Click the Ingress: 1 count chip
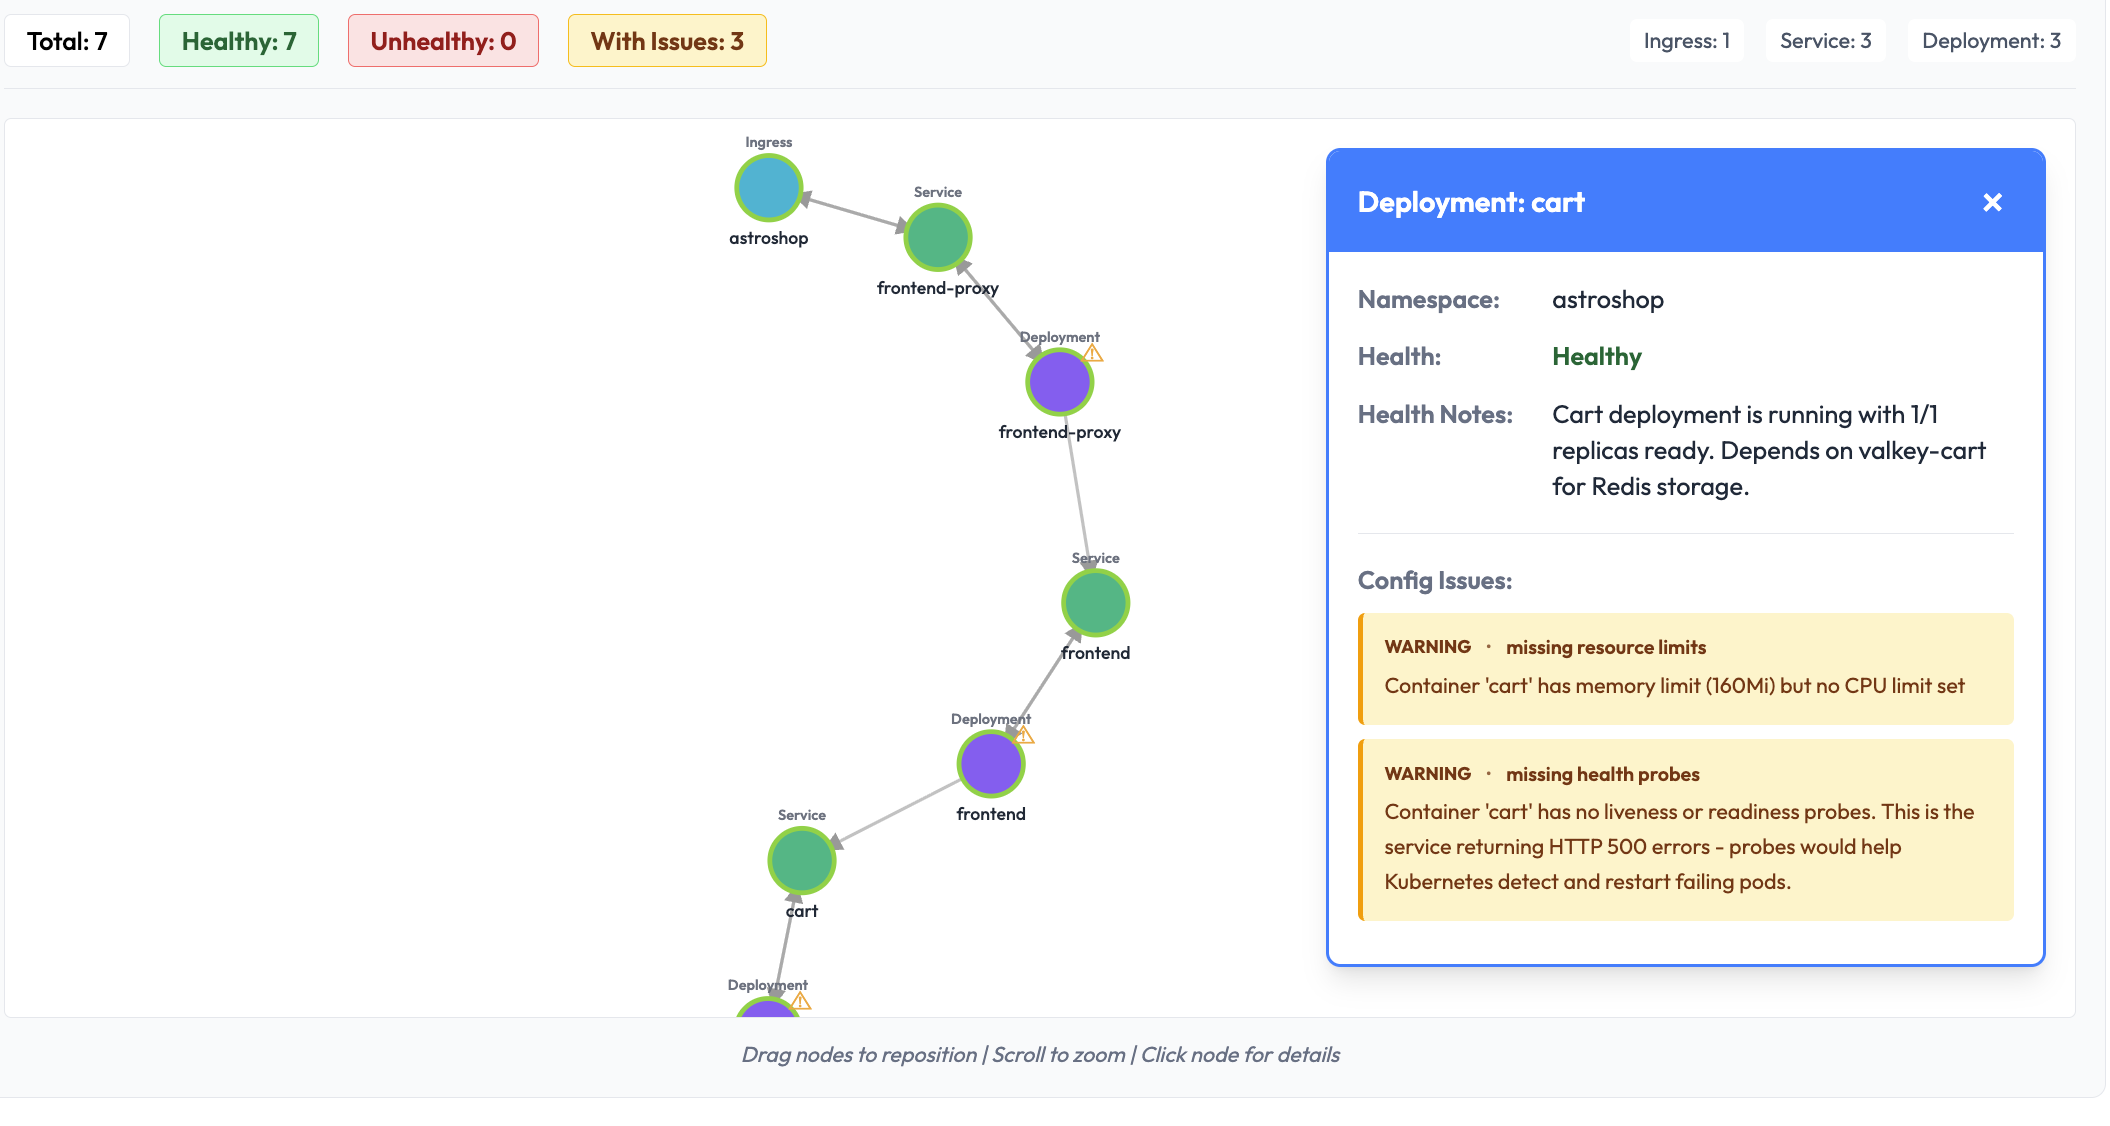 [1686, 41]
